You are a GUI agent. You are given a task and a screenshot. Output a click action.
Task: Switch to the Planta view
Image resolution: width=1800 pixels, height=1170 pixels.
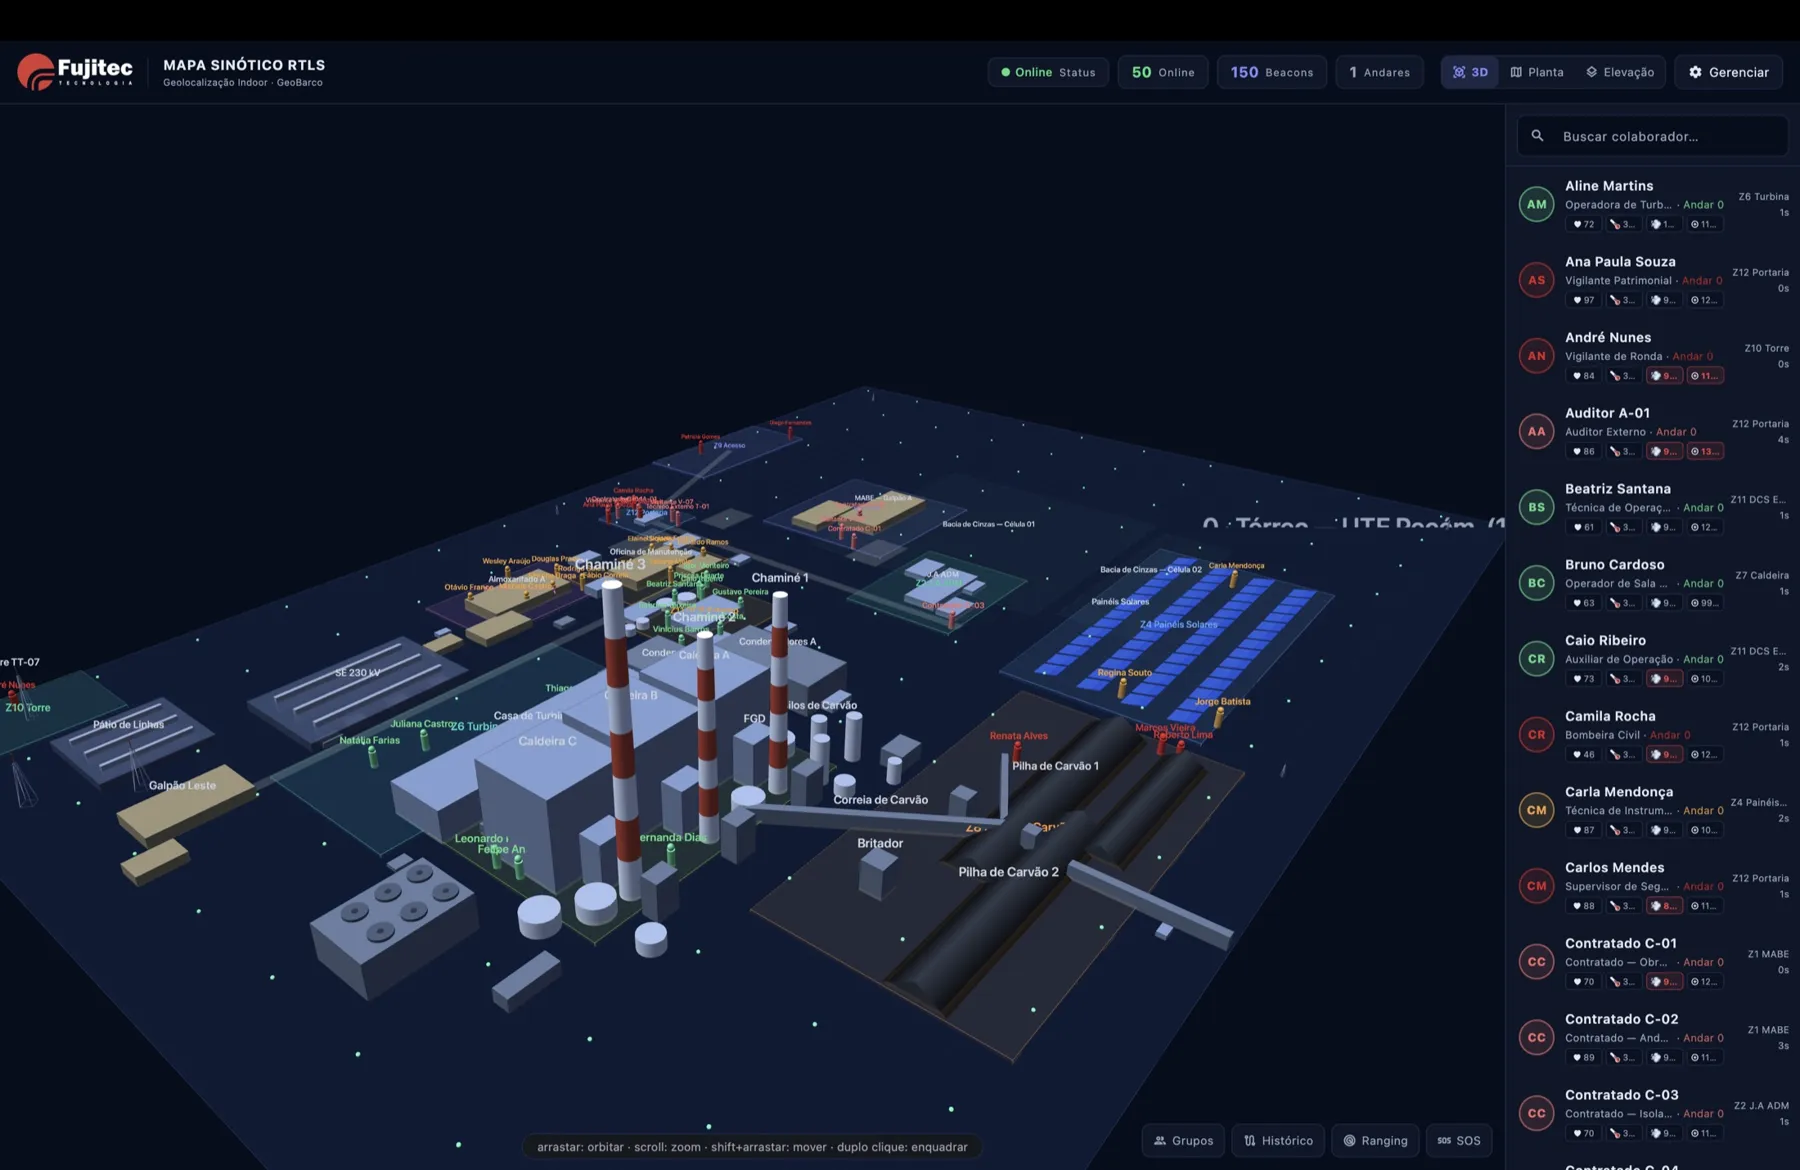point(1537,72)
